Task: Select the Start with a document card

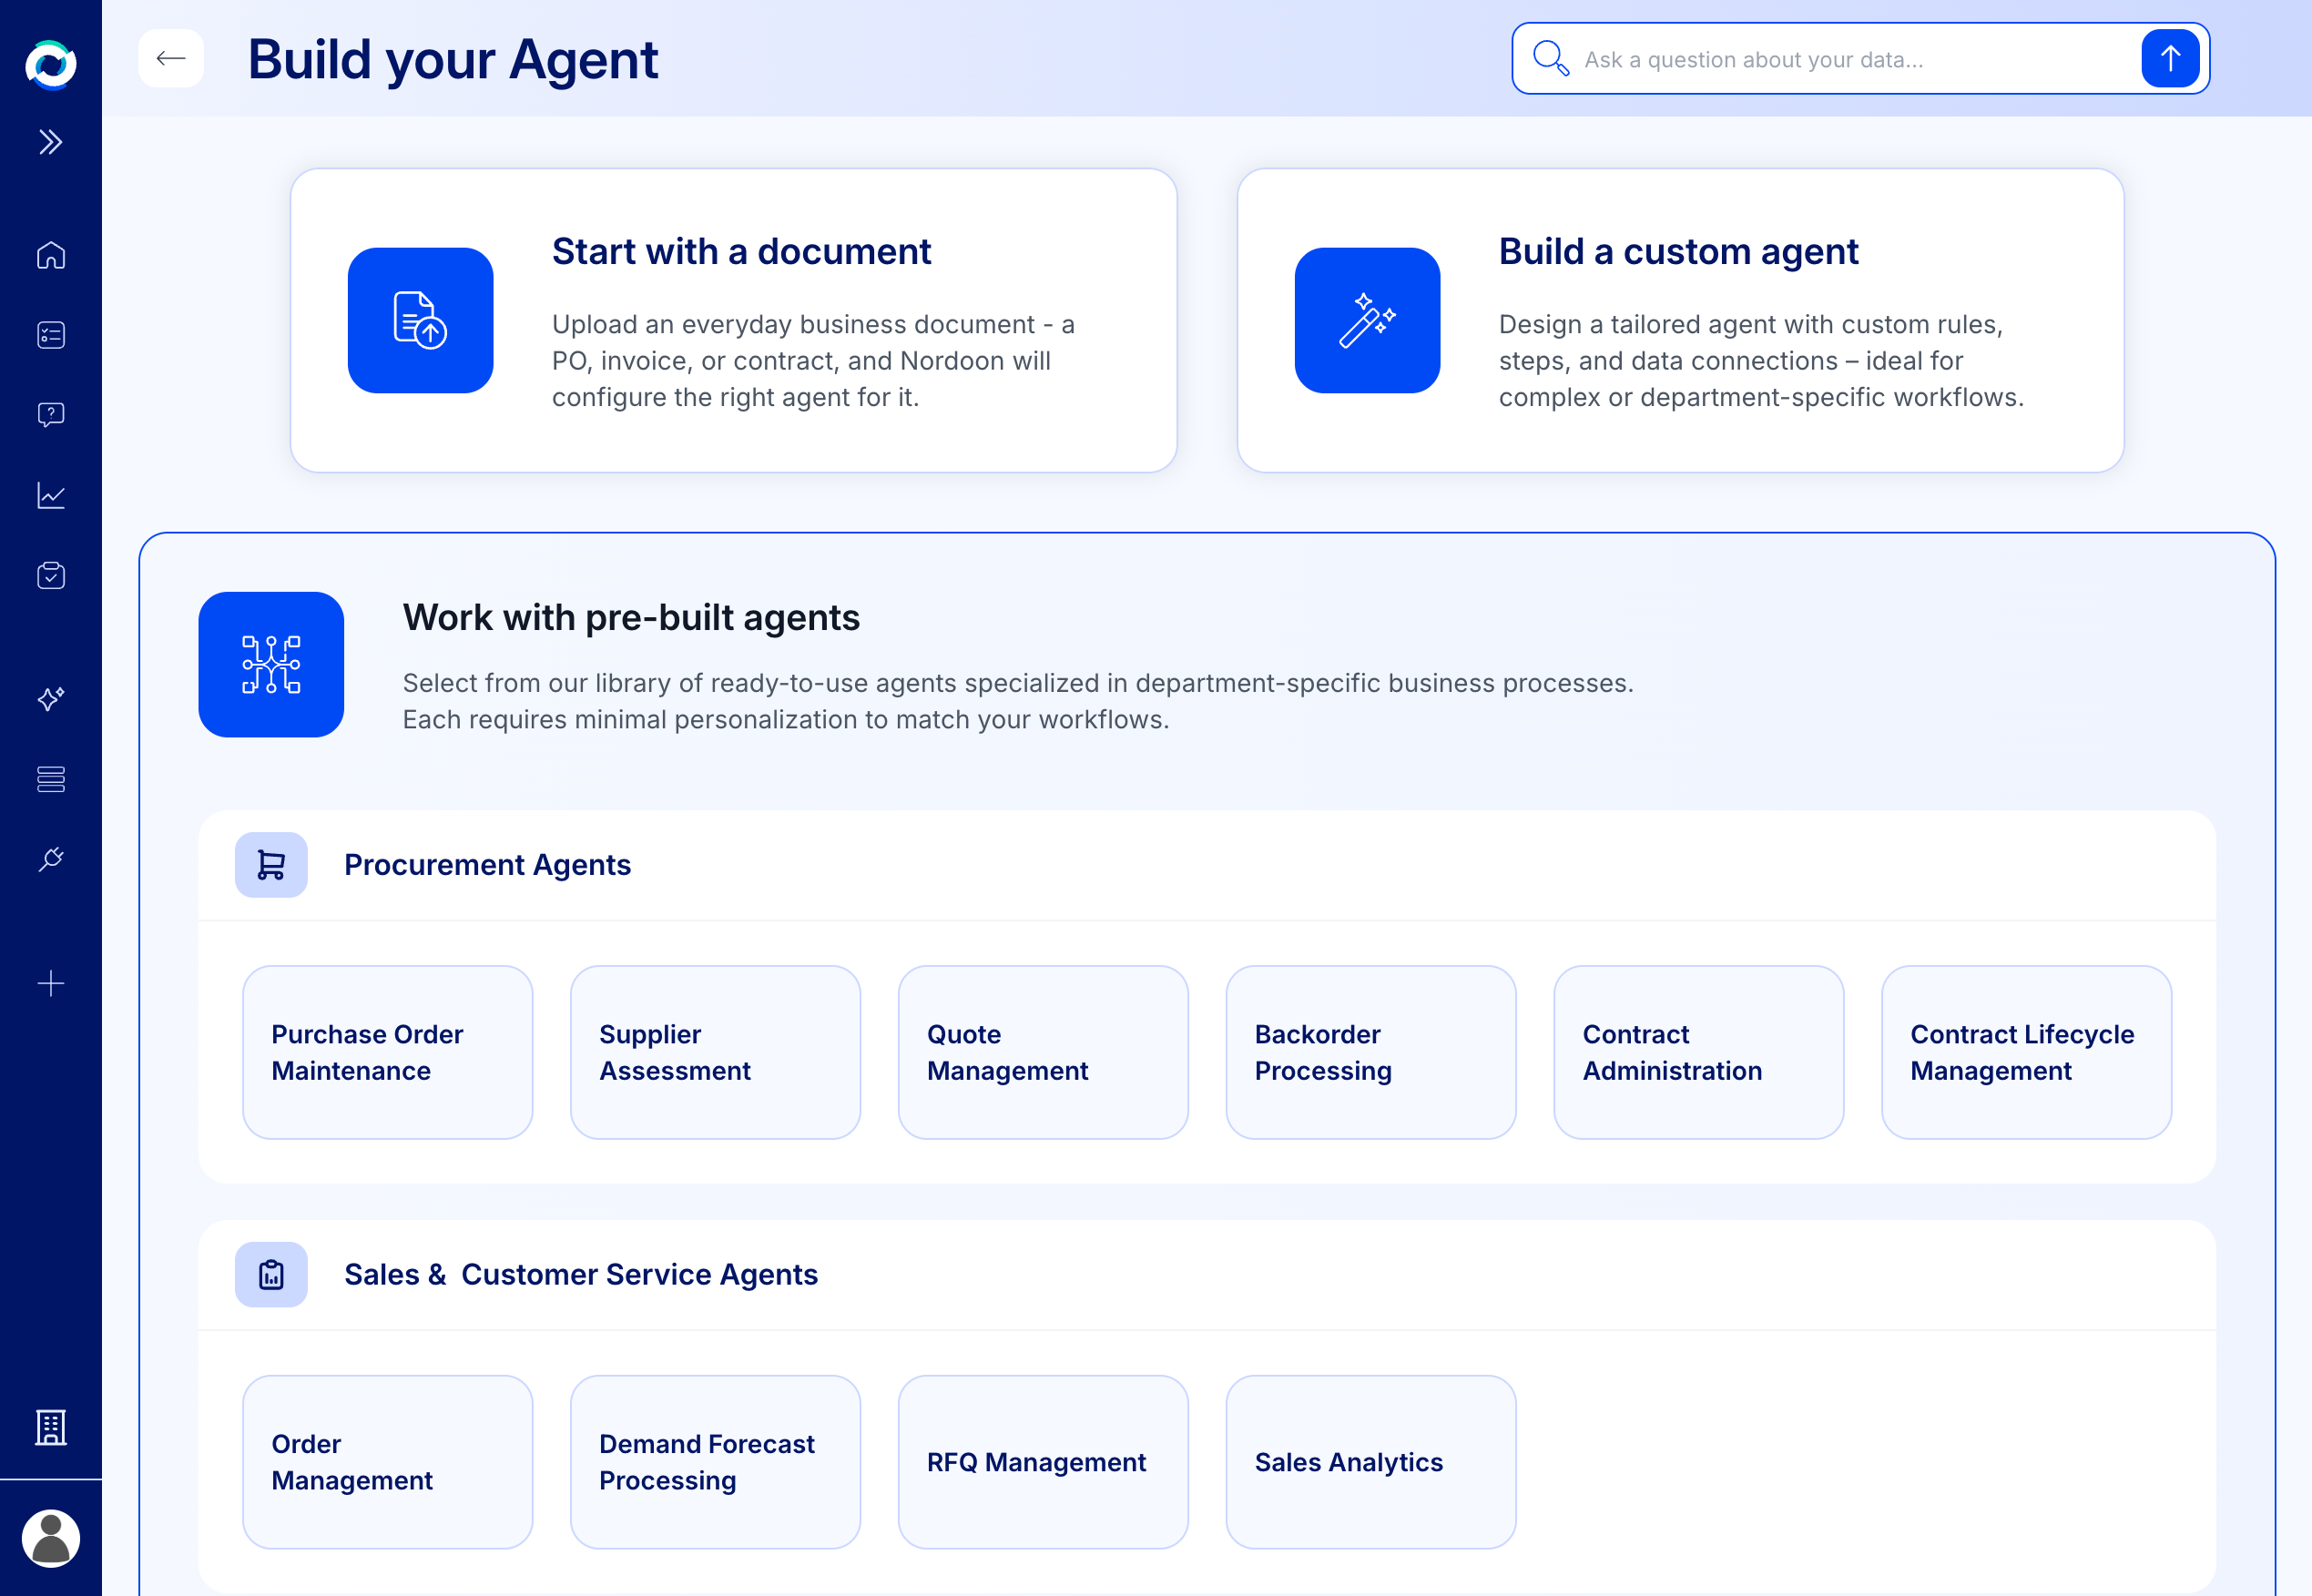Action: (x=733, y=320)
